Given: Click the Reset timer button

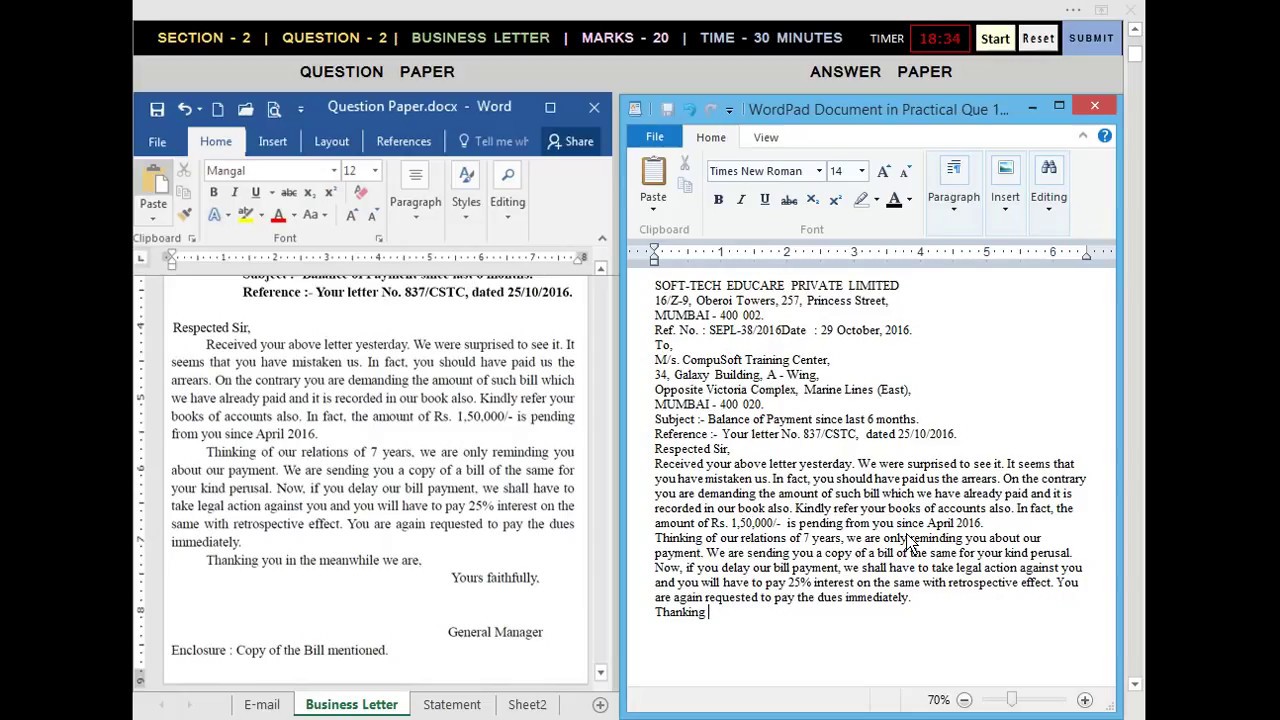Looking at the screenshot, I should pyautogui.click(x=1038, y=39).
